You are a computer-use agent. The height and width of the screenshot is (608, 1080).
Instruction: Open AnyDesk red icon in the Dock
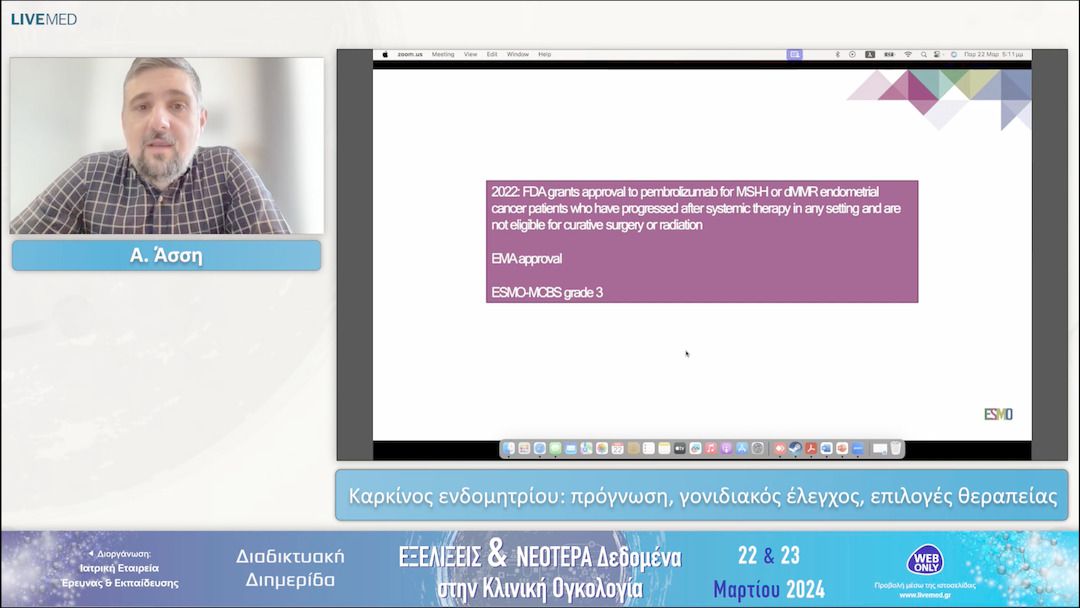(780, 448)
